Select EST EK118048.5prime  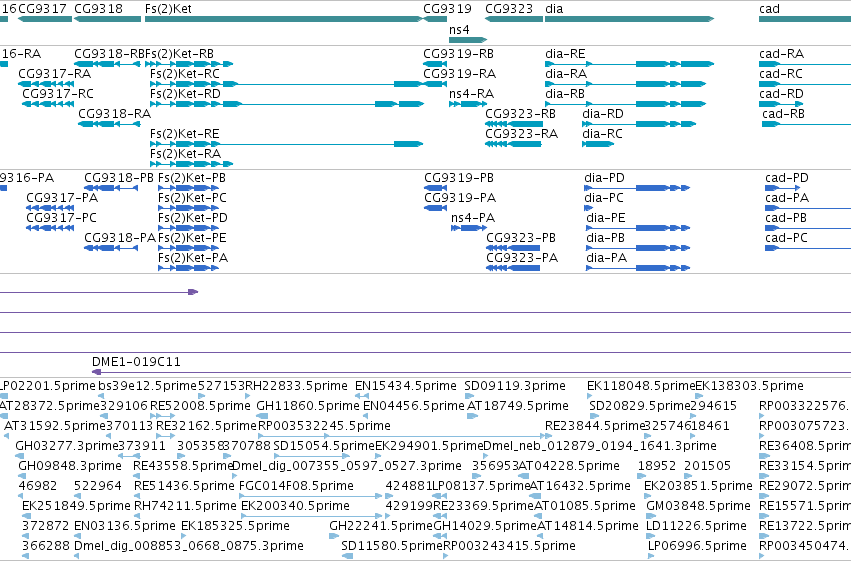641,386
